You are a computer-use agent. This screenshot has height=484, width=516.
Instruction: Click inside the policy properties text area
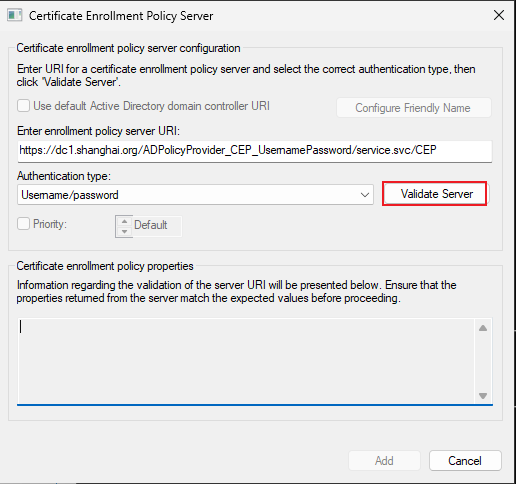(x=246, y=361)
